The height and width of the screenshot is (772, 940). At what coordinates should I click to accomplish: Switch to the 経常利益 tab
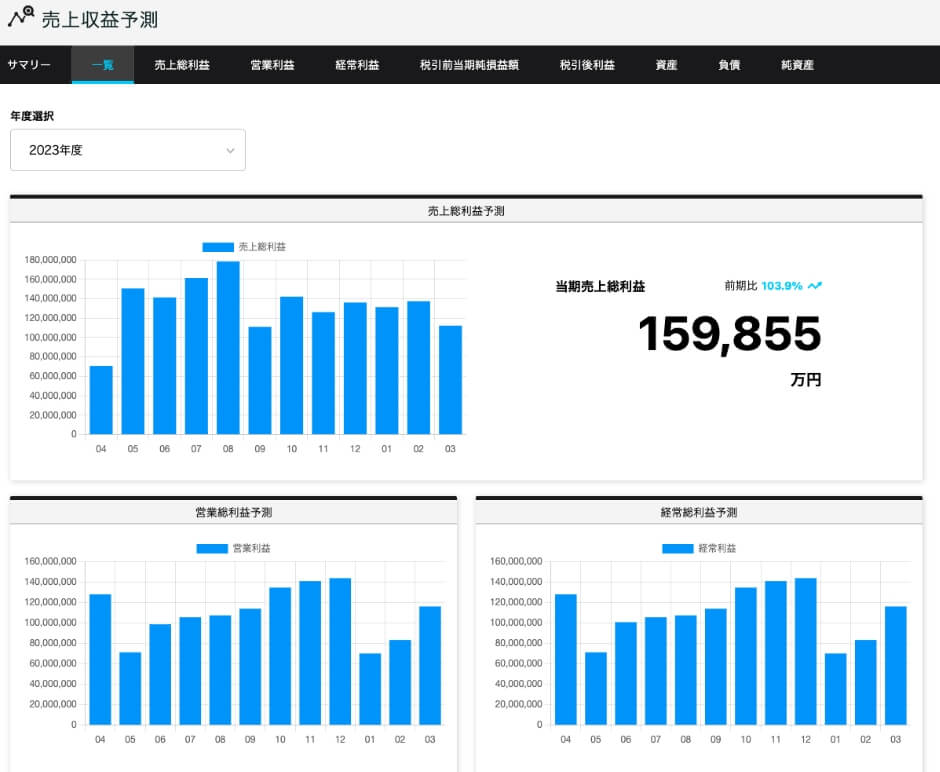tap(357, 64)
